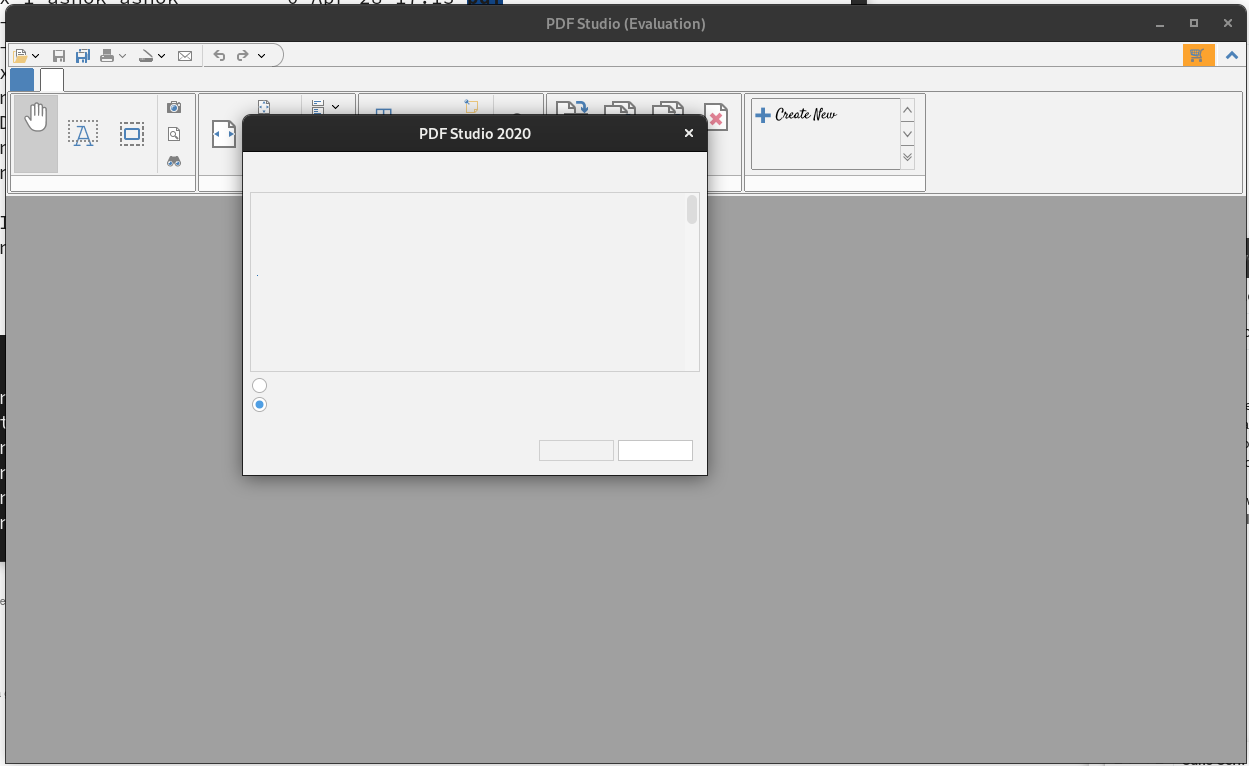
Task: Click the Print icon in quick toolbar
Action: (107, 56)
